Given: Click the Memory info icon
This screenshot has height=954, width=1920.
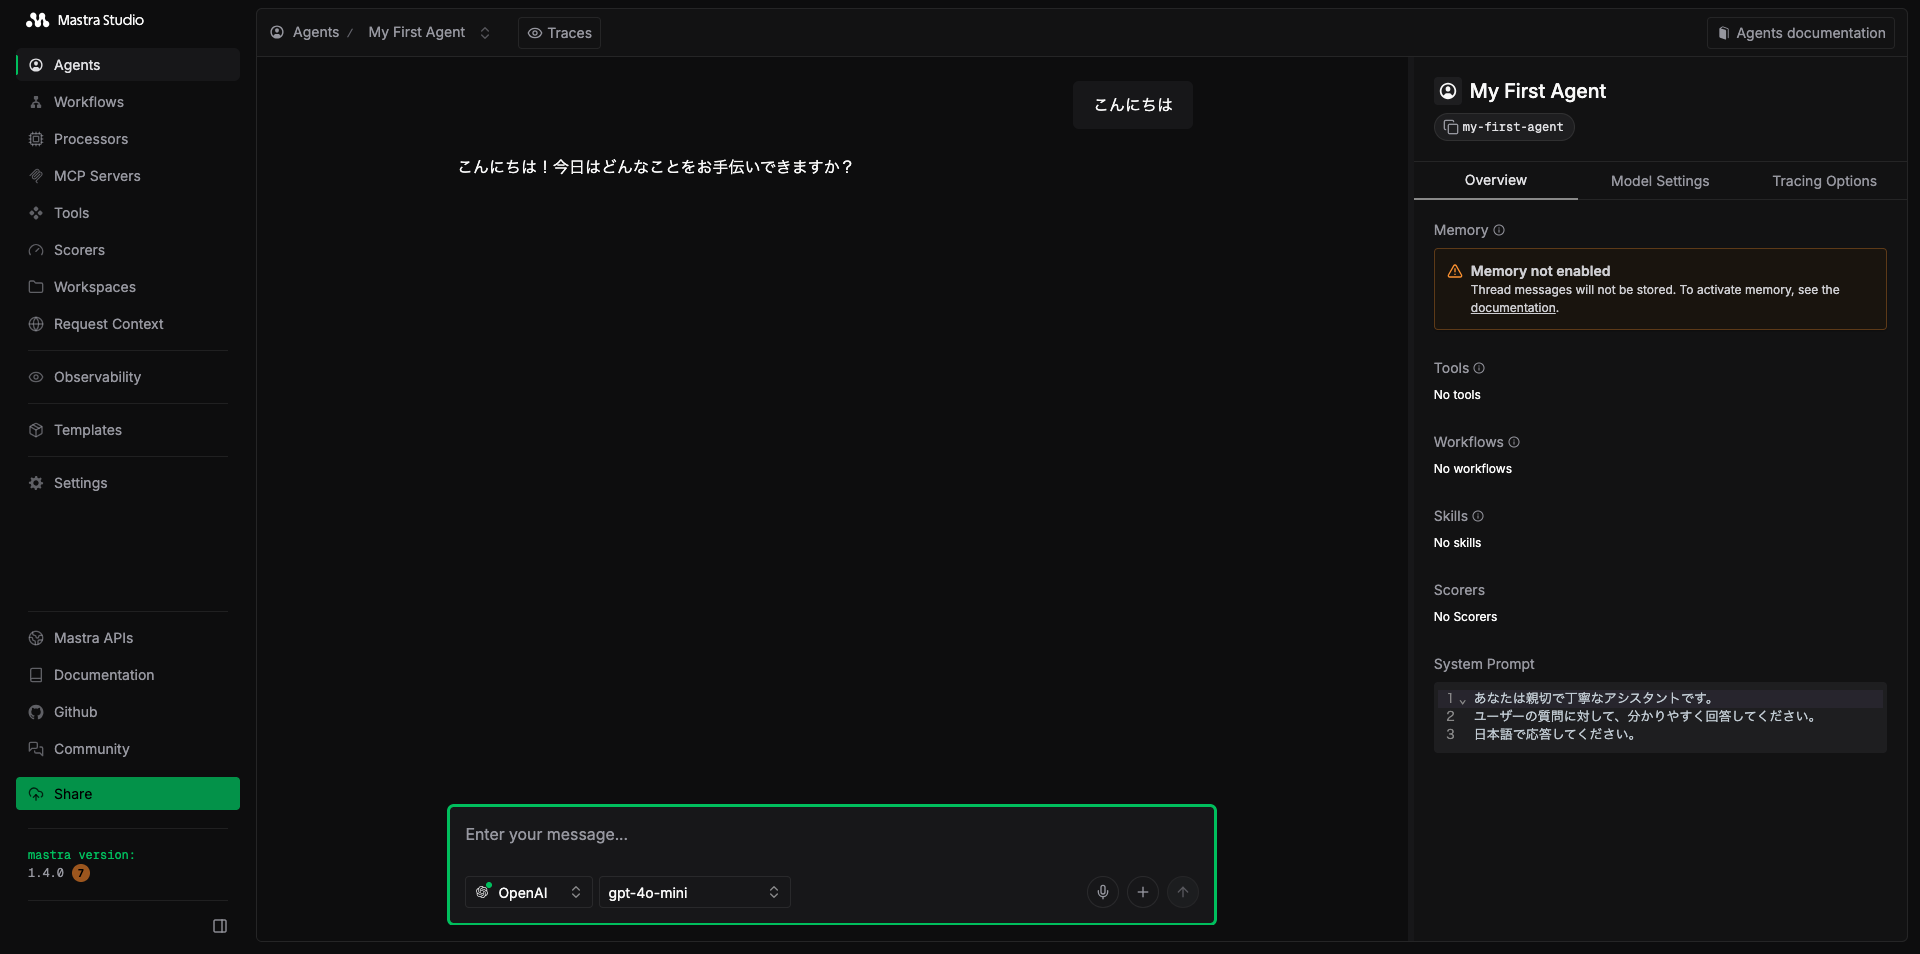Looking at the screenshot, I should 1498,230.
